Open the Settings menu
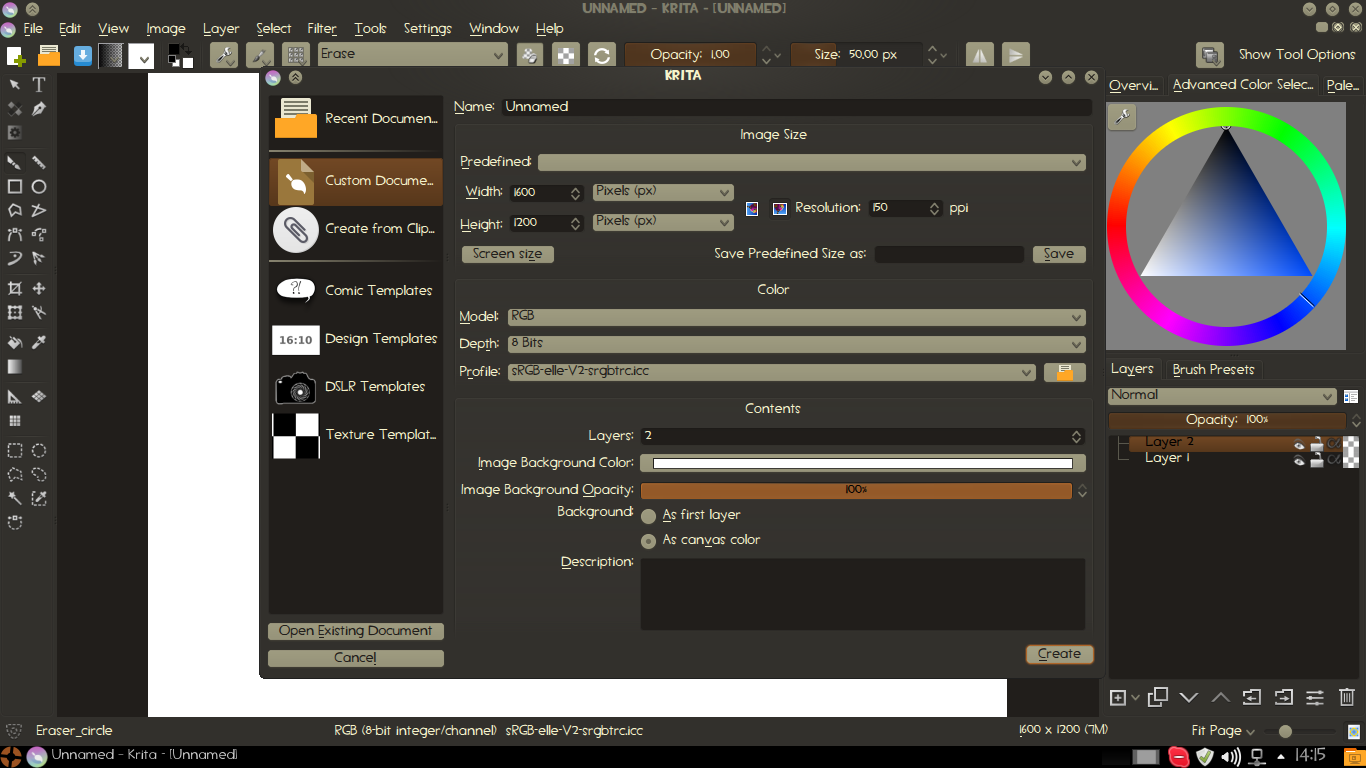Image resolution: width=1366 pixels, height=768 pixels. coord(428,28)
